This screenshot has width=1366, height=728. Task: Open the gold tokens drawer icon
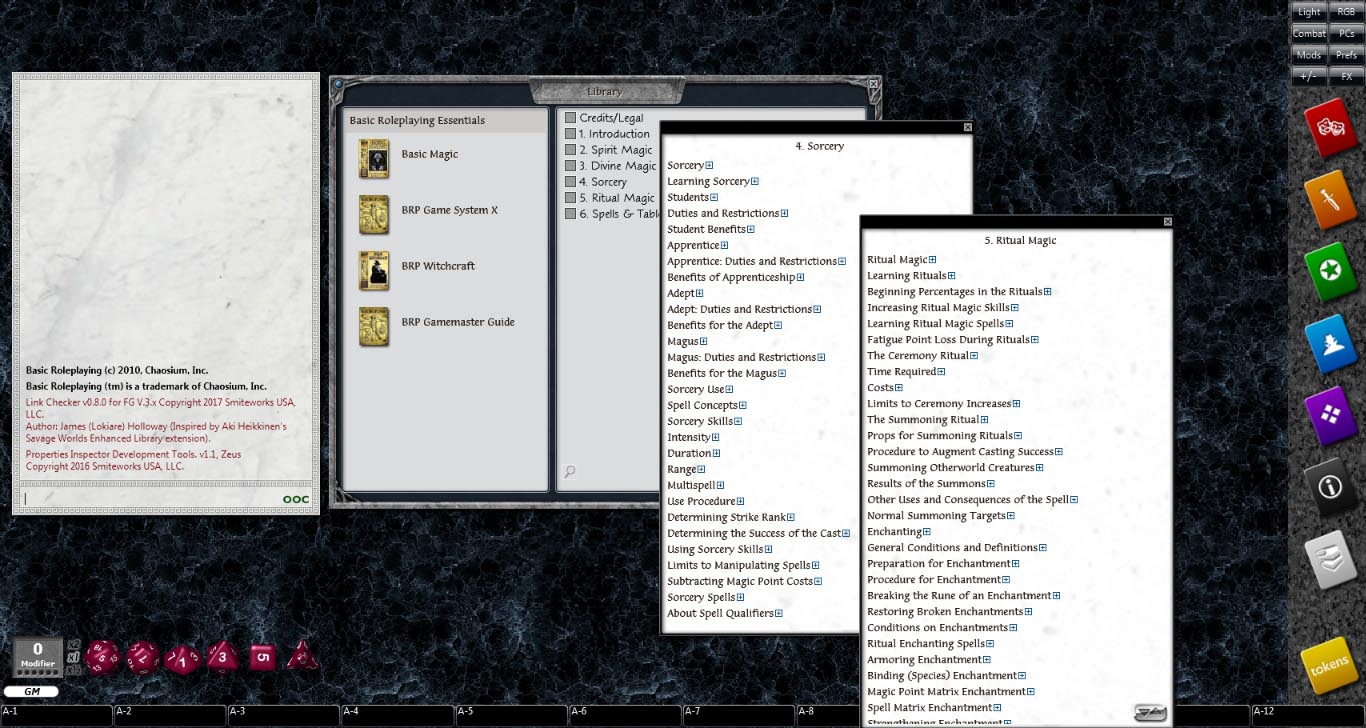[x=1330, y=663]
